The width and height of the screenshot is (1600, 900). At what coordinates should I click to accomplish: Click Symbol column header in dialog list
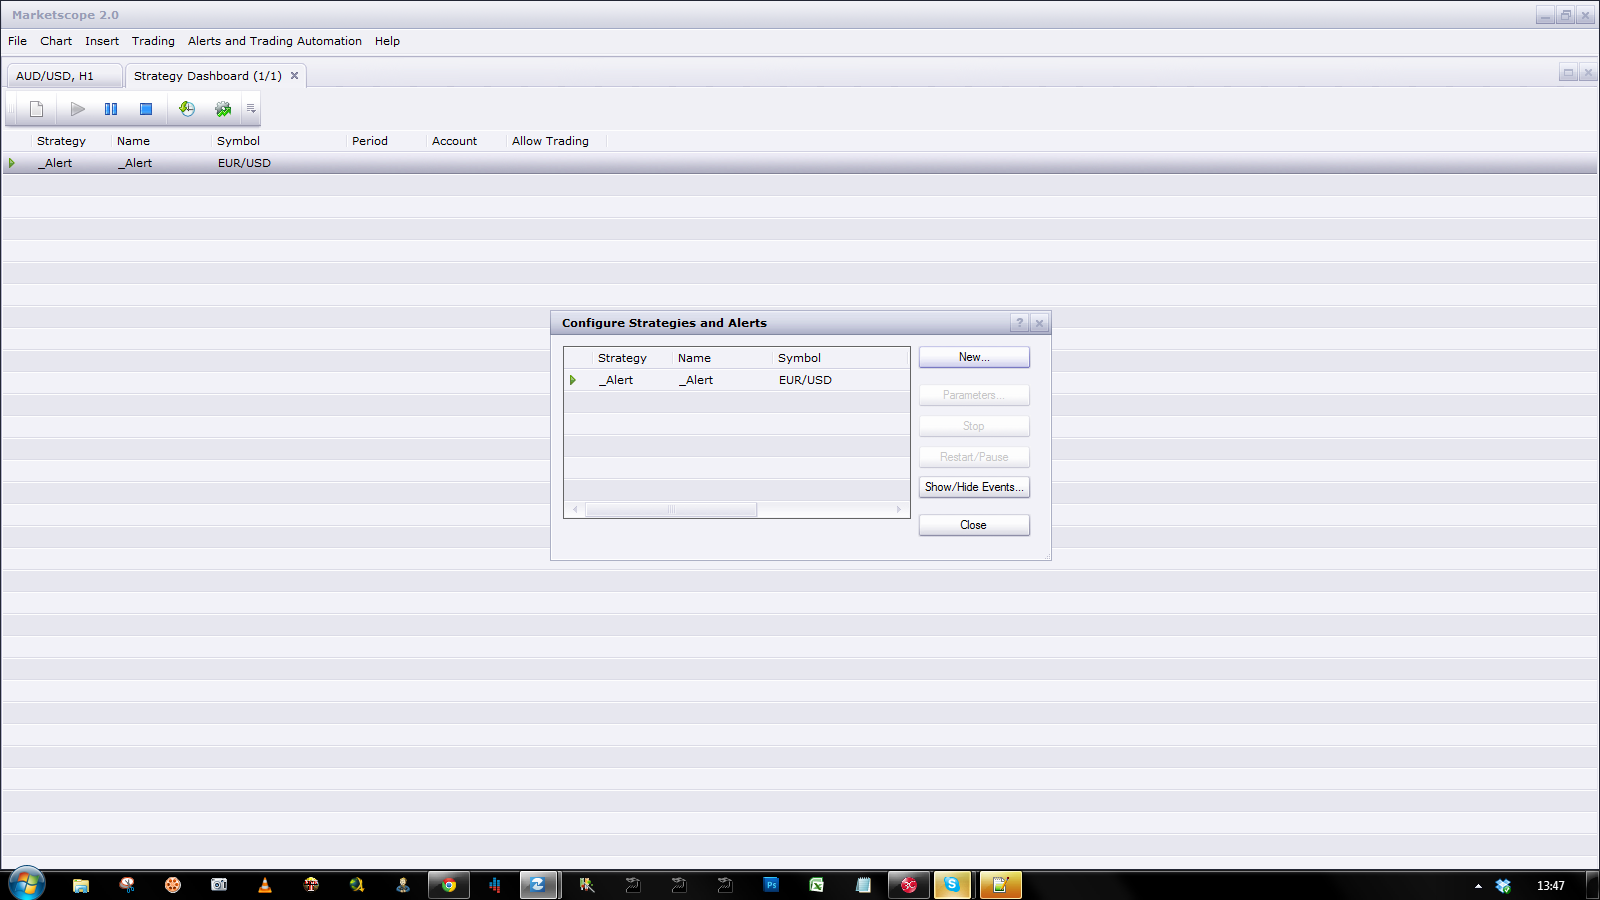point(799,358)
